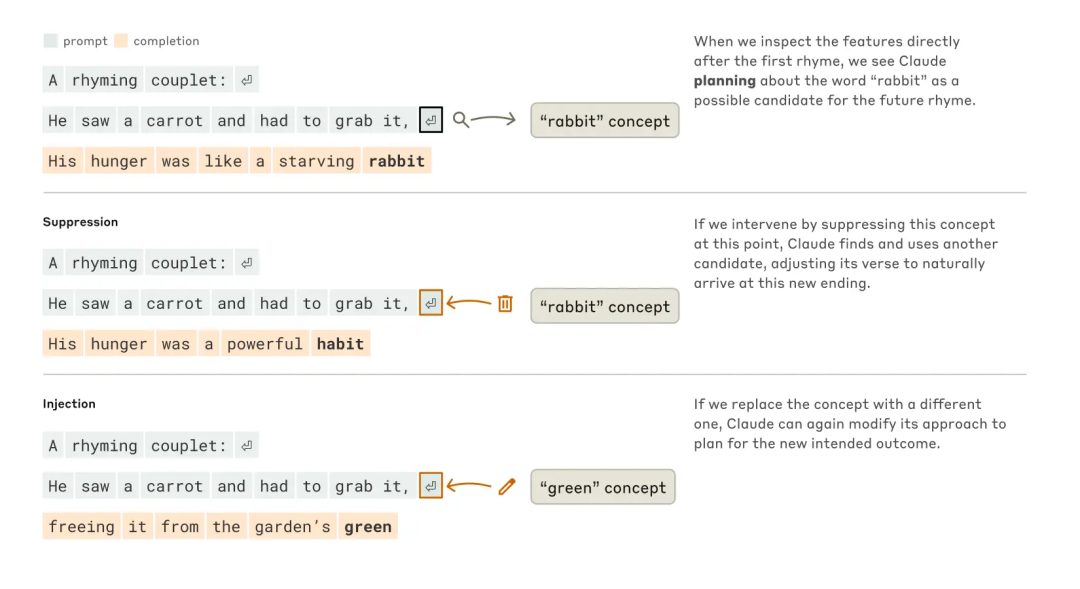1080x589 pixels.
Task: Click the 'powerful' completion token
Action: 264,344
